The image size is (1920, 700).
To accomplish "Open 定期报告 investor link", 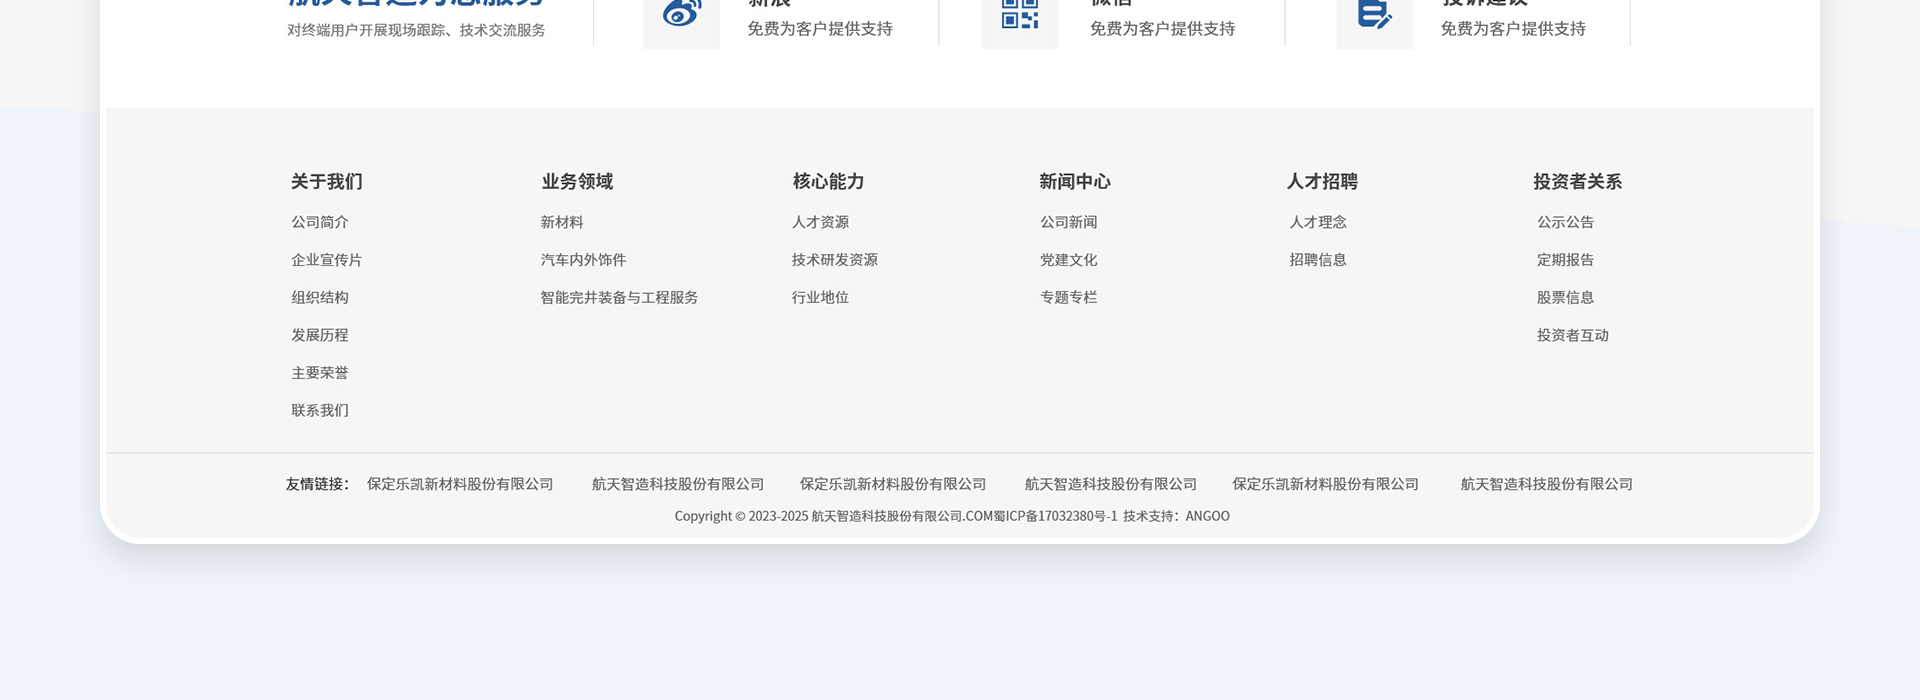I will [1565, 260].
